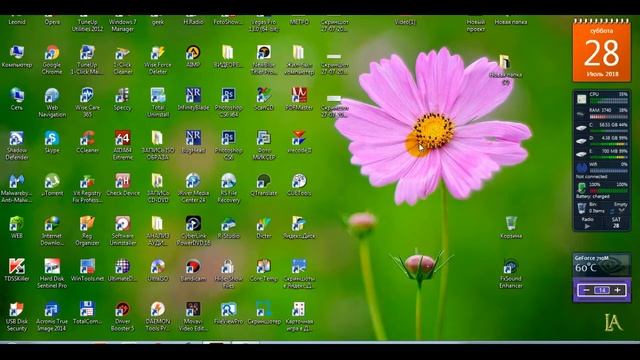Click the GeForce temperature gadget
640x360 pixels.
click(602, 265)
